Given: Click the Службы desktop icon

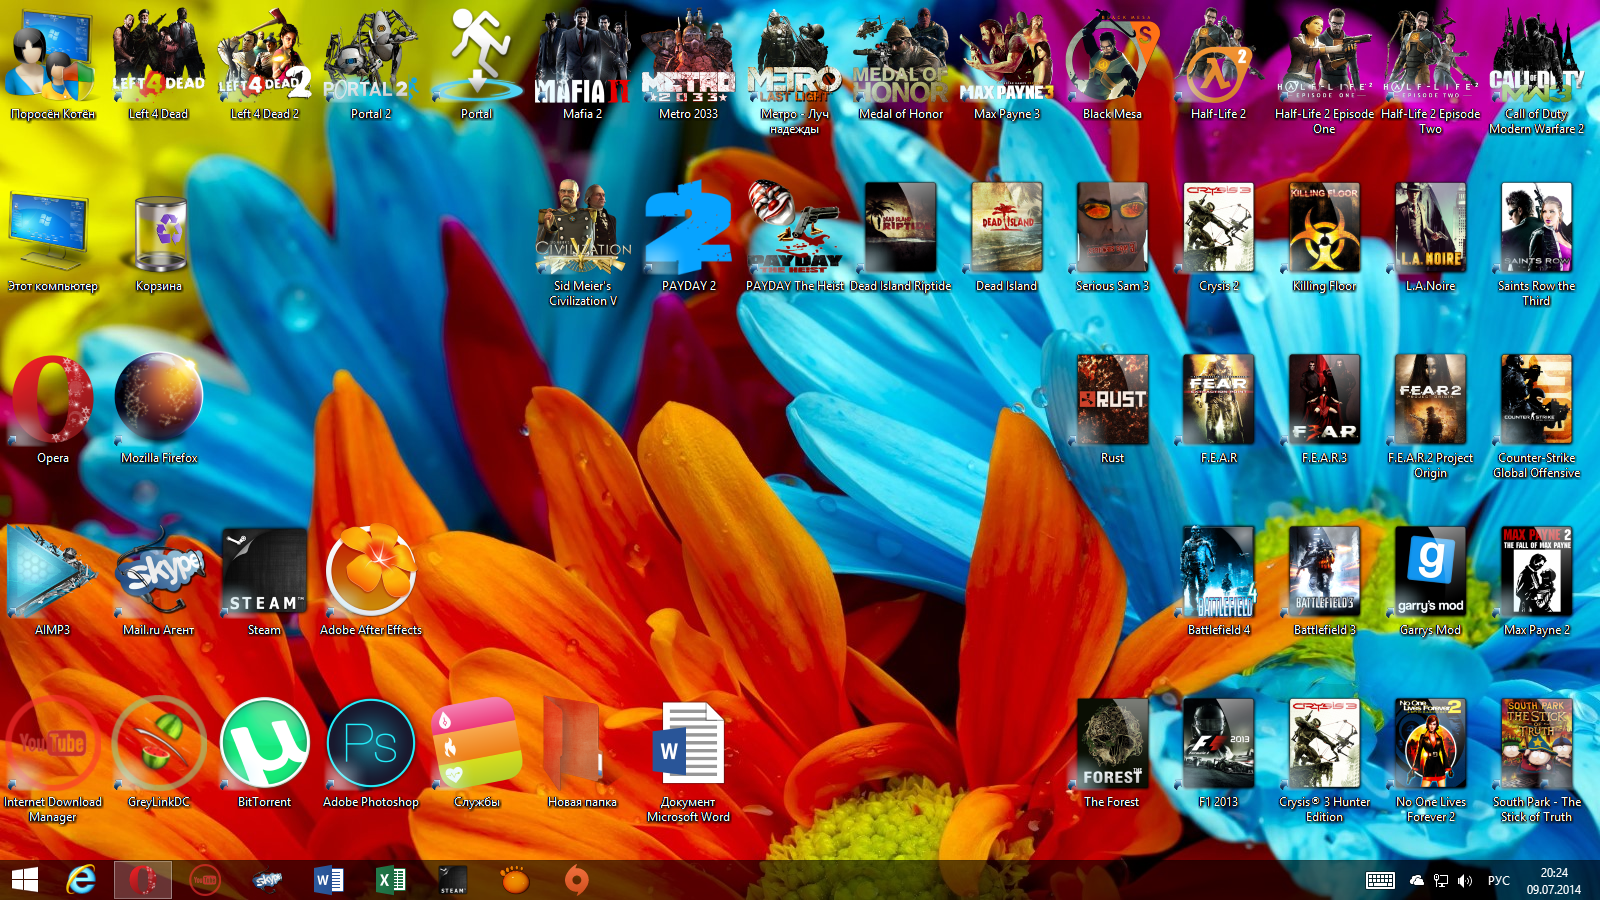Looking at the screenshot, I should pyautogui.click(x=477, y=744).
